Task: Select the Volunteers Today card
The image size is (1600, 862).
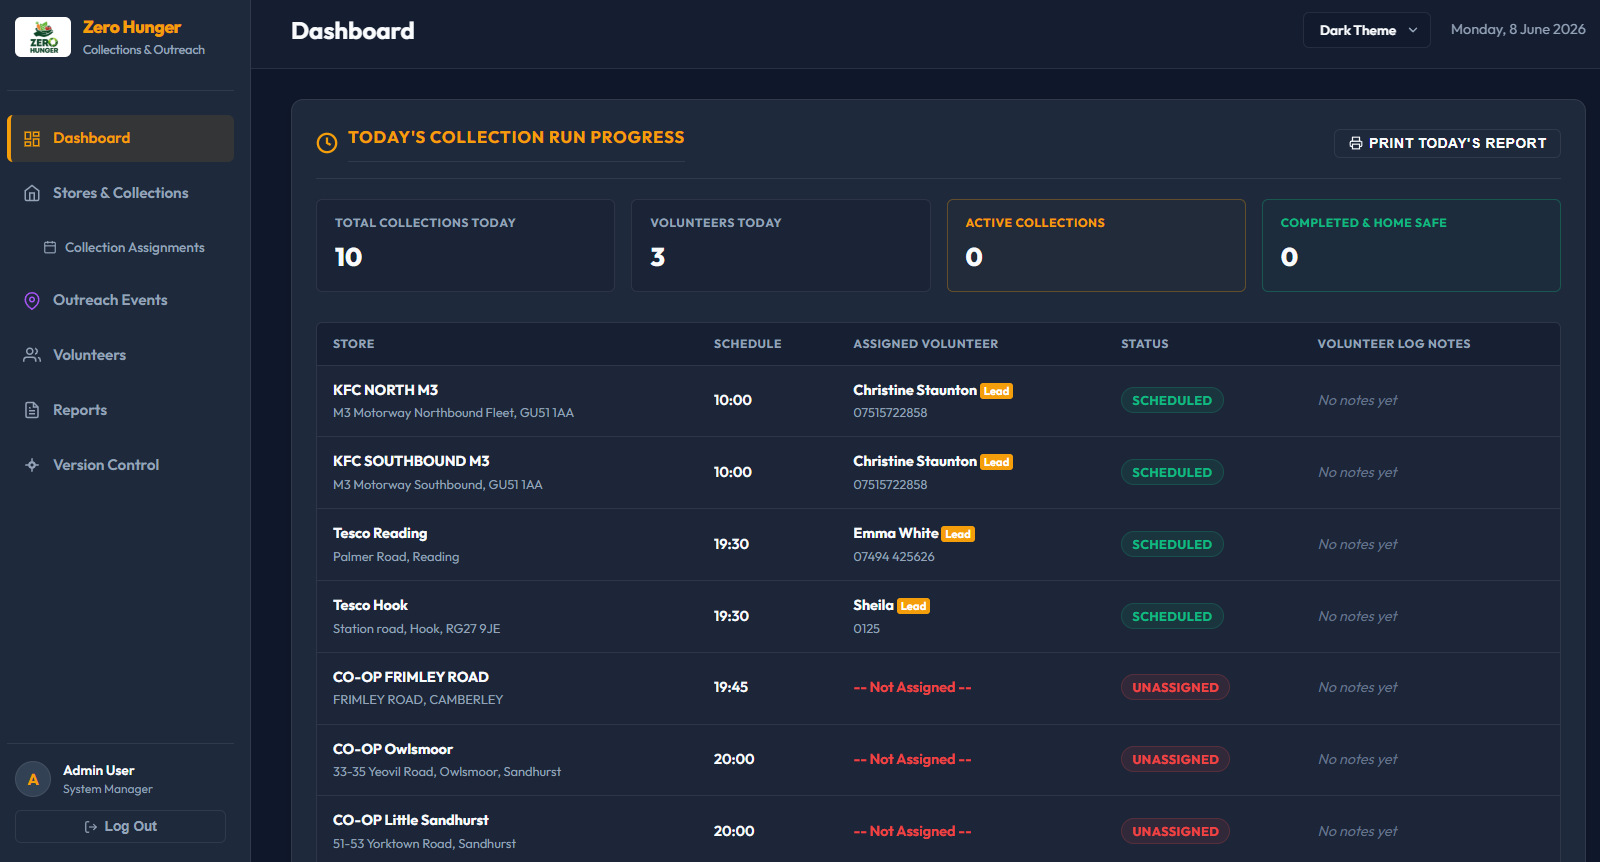Action: (781, 245)
